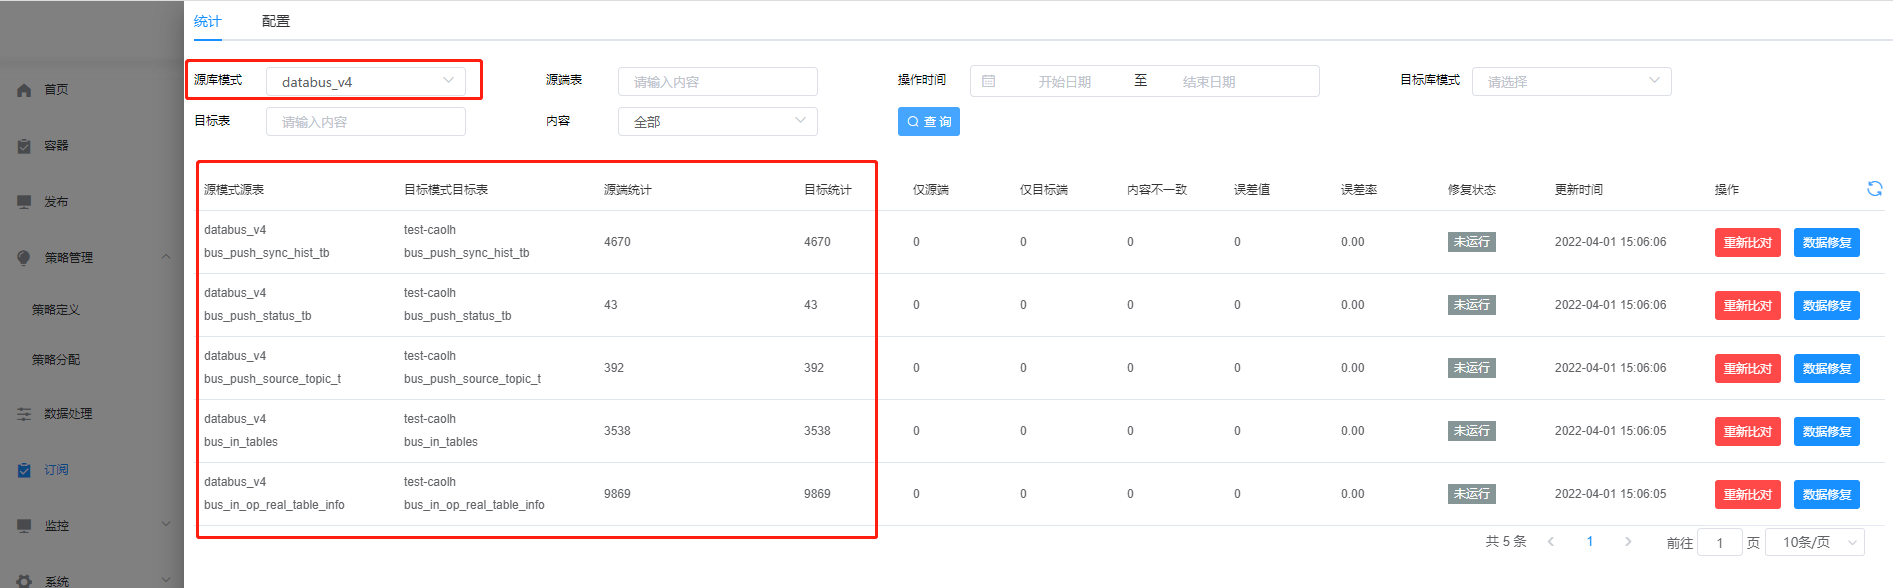Click the subscription (订阅) clipboard icon
1893x588 pixels.
click(24, 470)
